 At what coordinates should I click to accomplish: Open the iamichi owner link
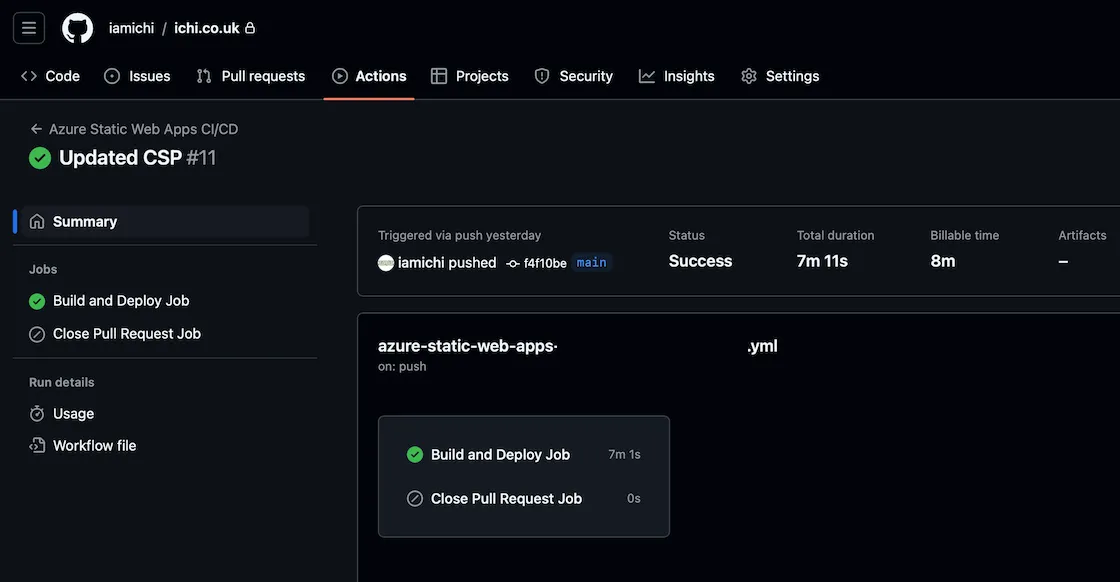coord(131,28)
